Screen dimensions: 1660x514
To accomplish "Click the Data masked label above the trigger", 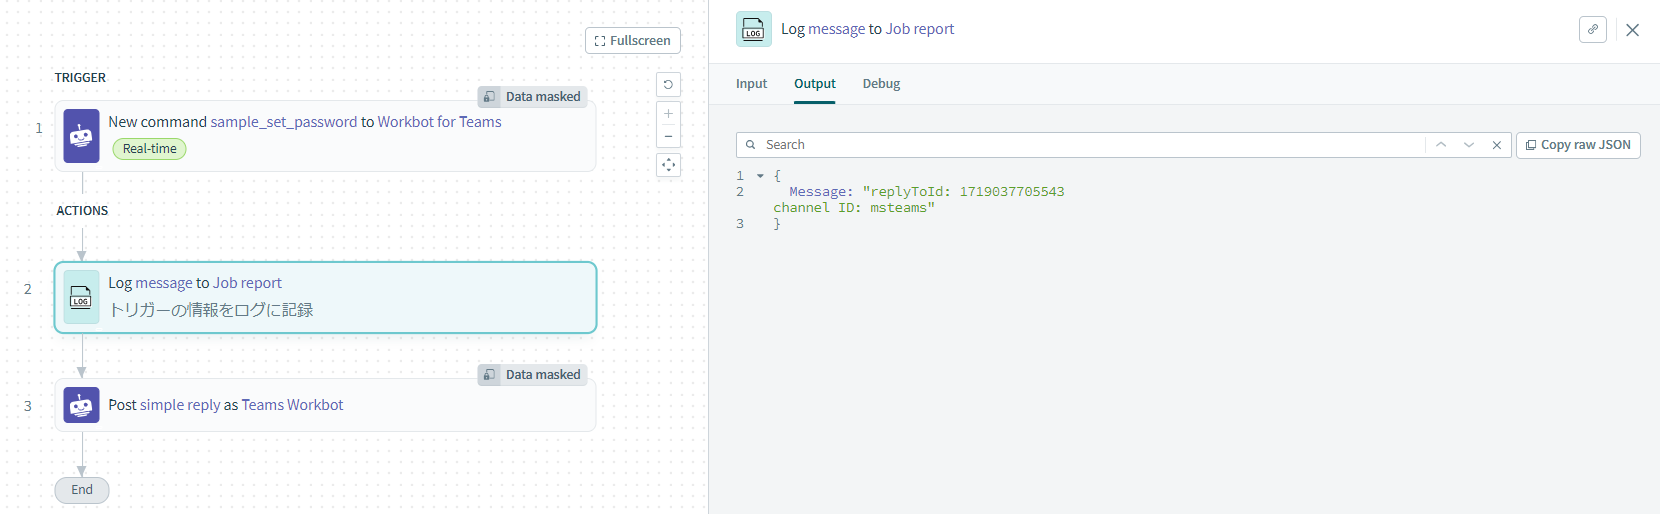I will [x=532, y=97].
